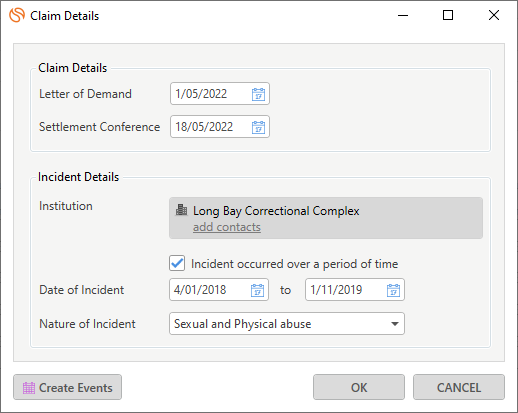Uncheck Incident occurred over a period of time
Image resolution: width=518 pixels, height=413 pixels.
(177, 263)
